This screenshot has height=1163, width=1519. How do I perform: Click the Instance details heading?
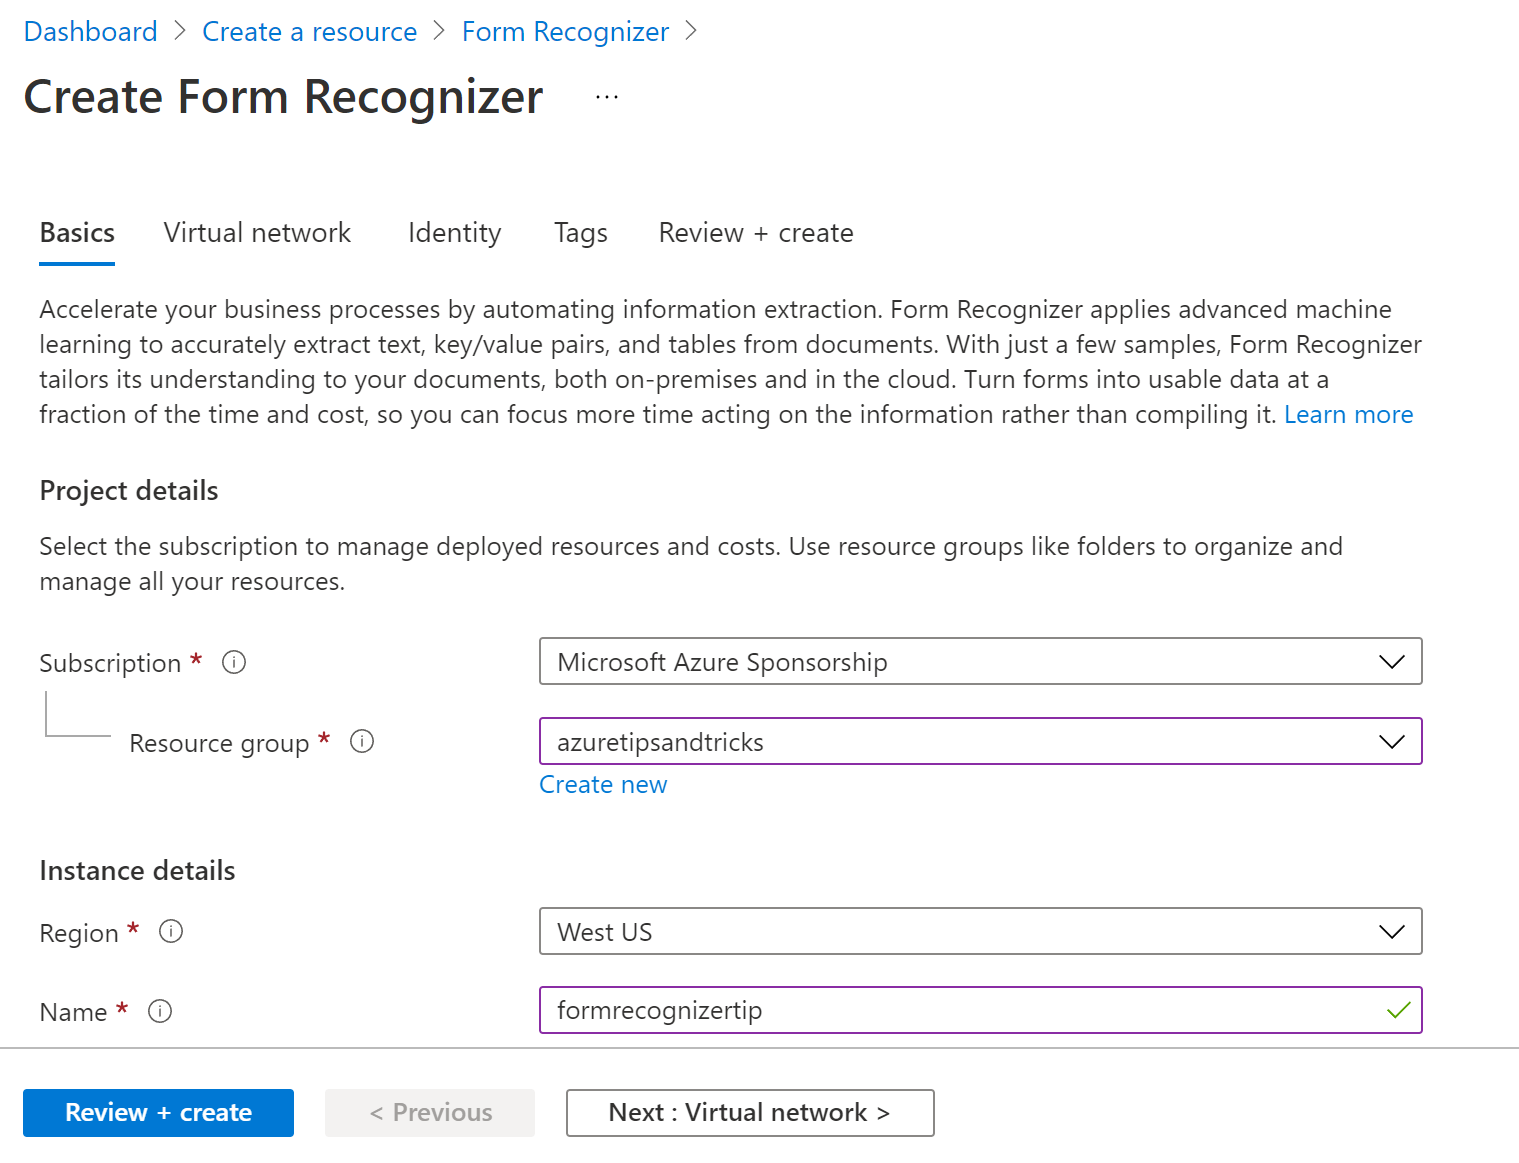click(137, 871)
